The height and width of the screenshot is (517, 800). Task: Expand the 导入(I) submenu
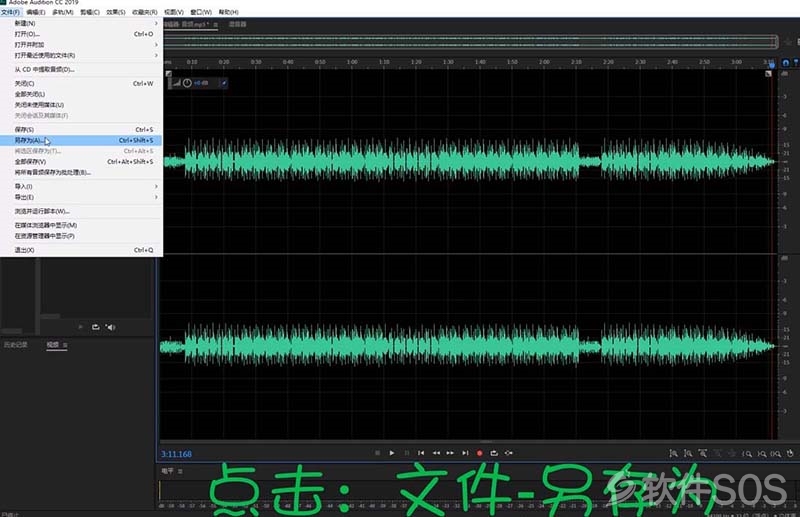[82, 187]
